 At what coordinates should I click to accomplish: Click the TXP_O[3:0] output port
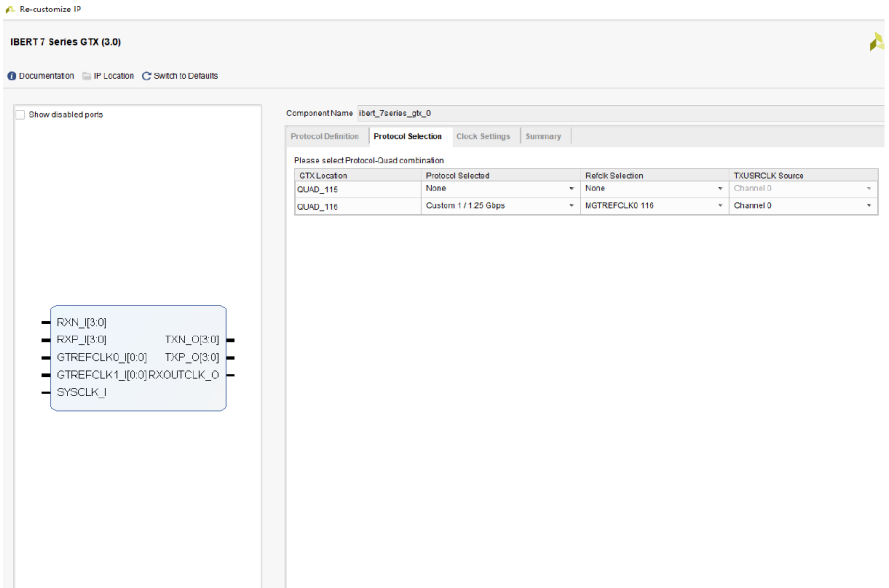pyautogui.click(x=192, y=357)
